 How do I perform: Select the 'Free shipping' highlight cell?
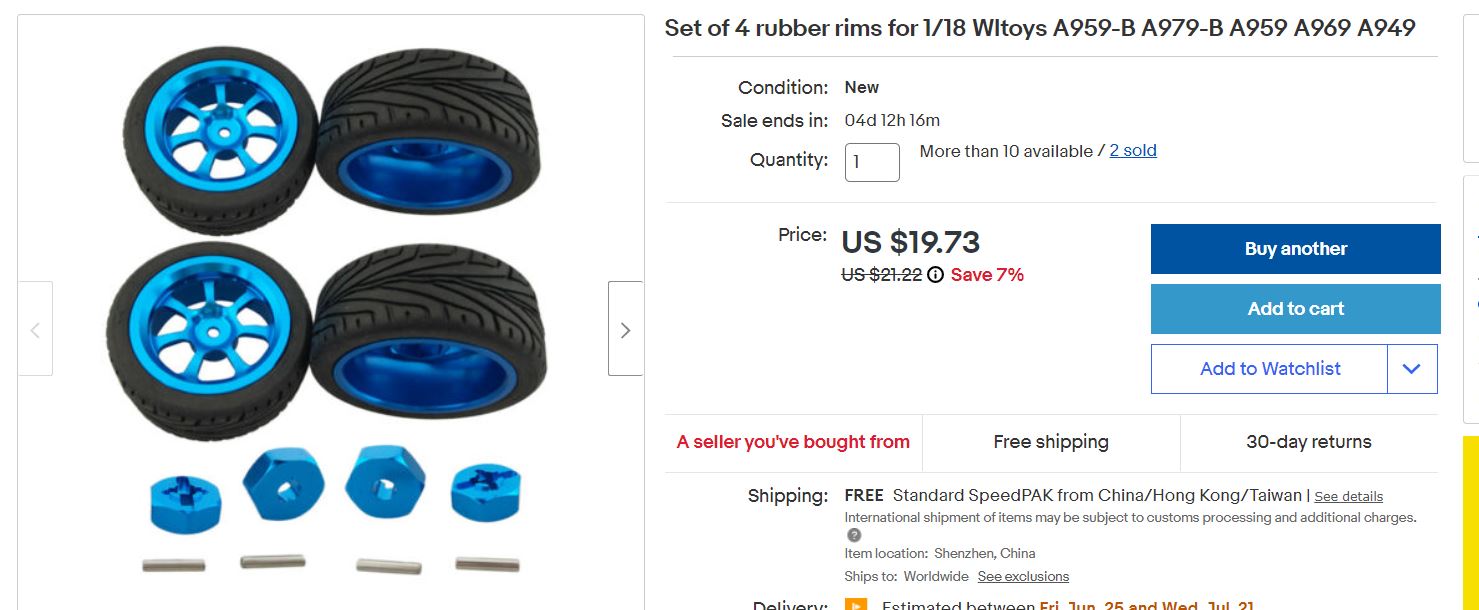[1051, 442]
